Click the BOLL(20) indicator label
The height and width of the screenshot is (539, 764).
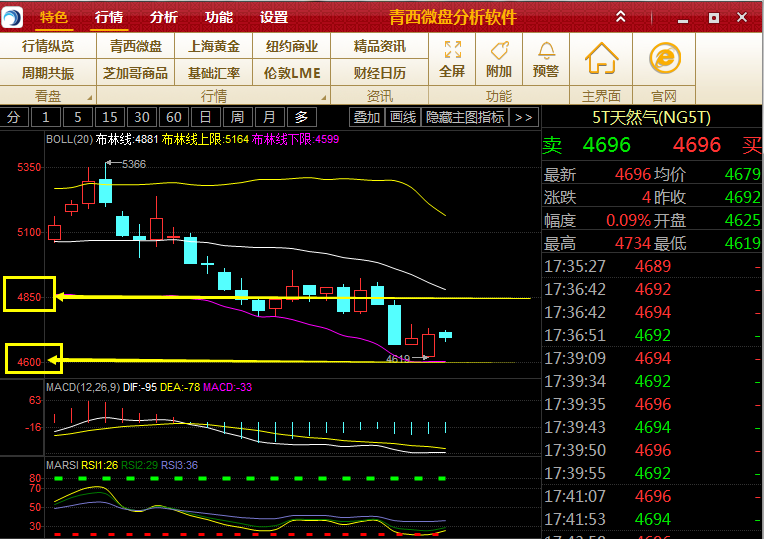click(x=69, y=139)
